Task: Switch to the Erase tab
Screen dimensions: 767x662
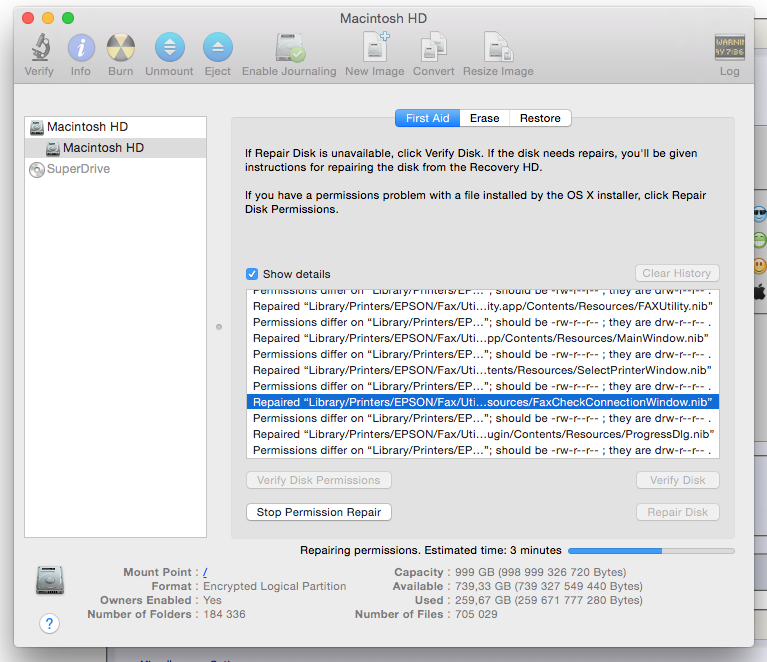Action: tap(484, 118)
